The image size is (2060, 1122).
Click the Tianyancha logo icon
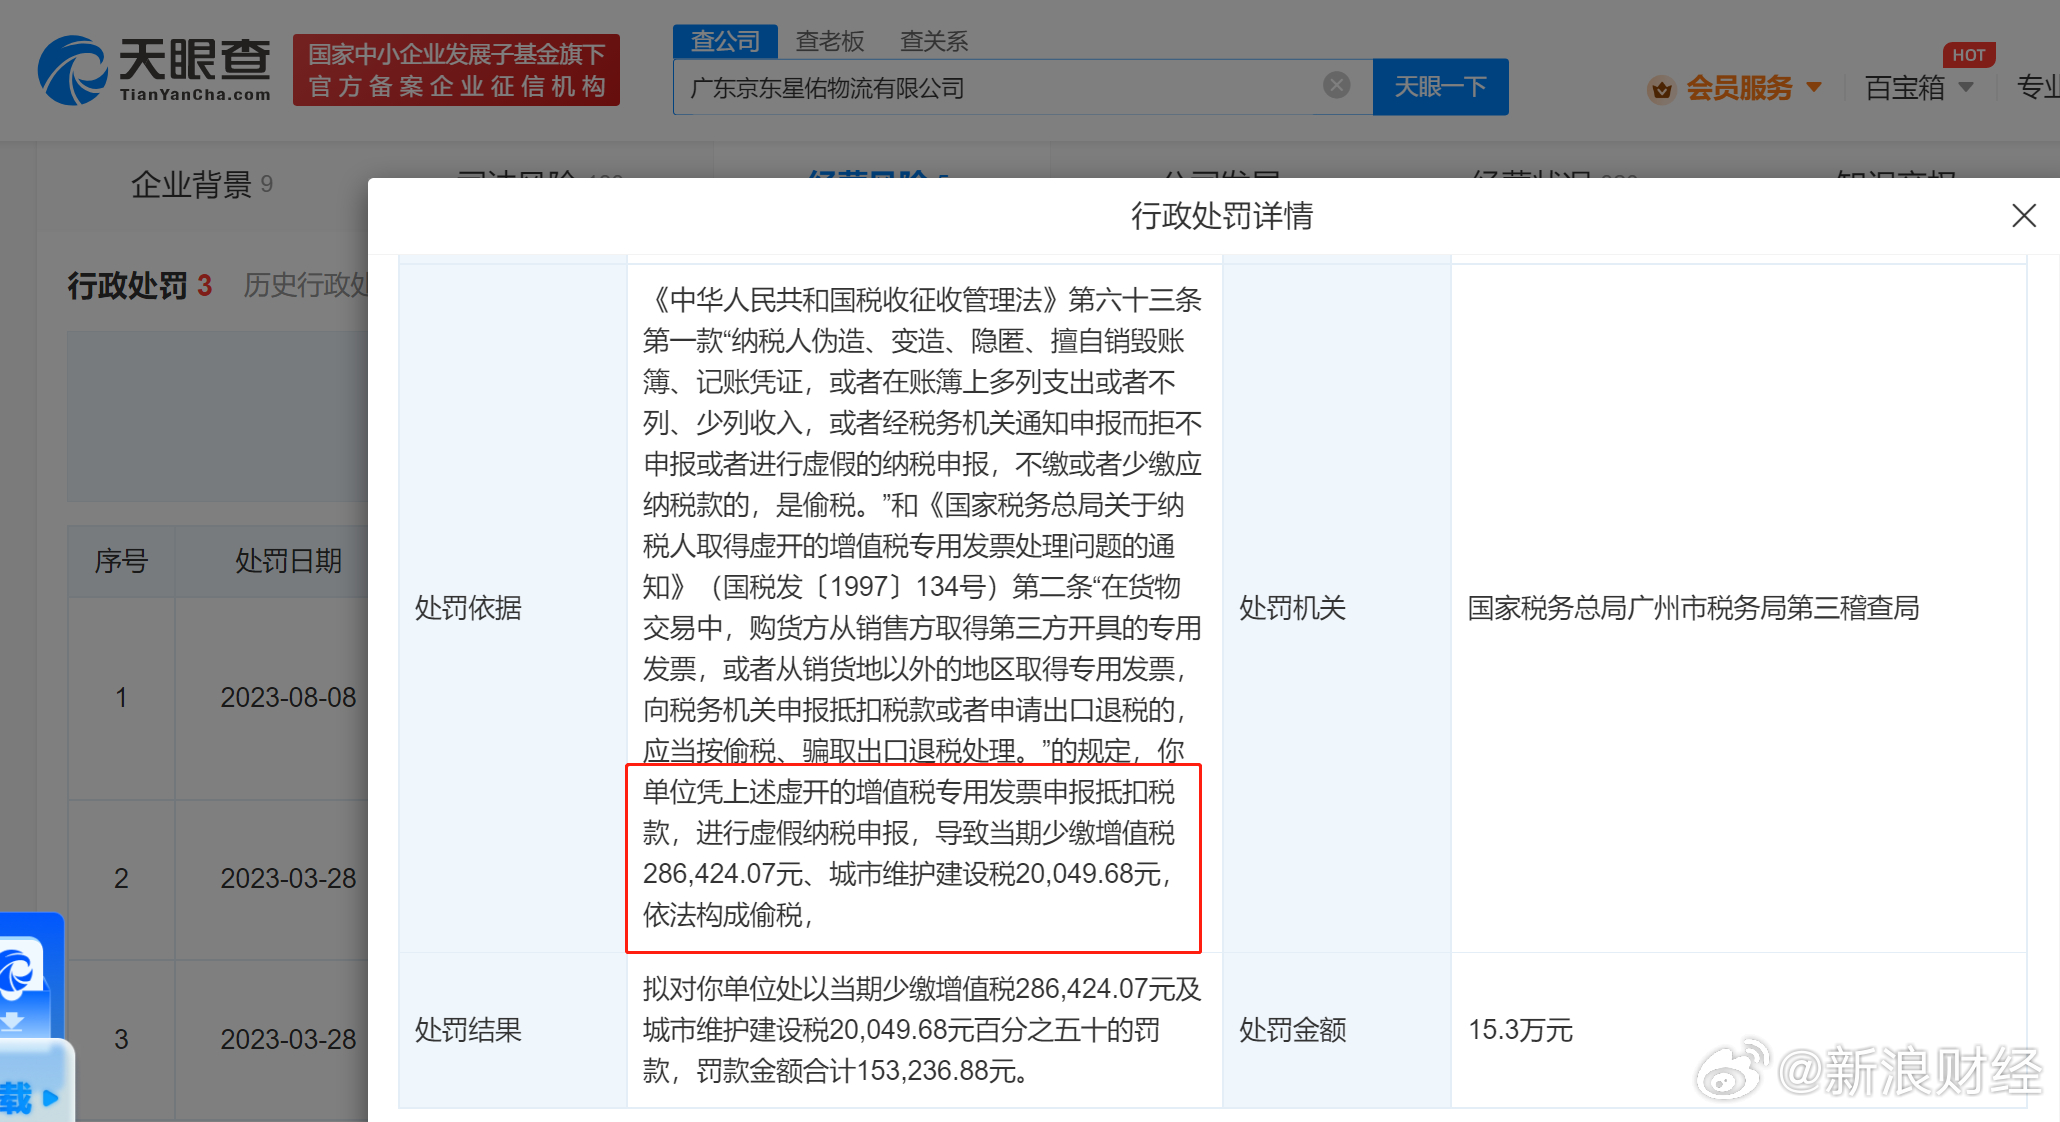72,70
